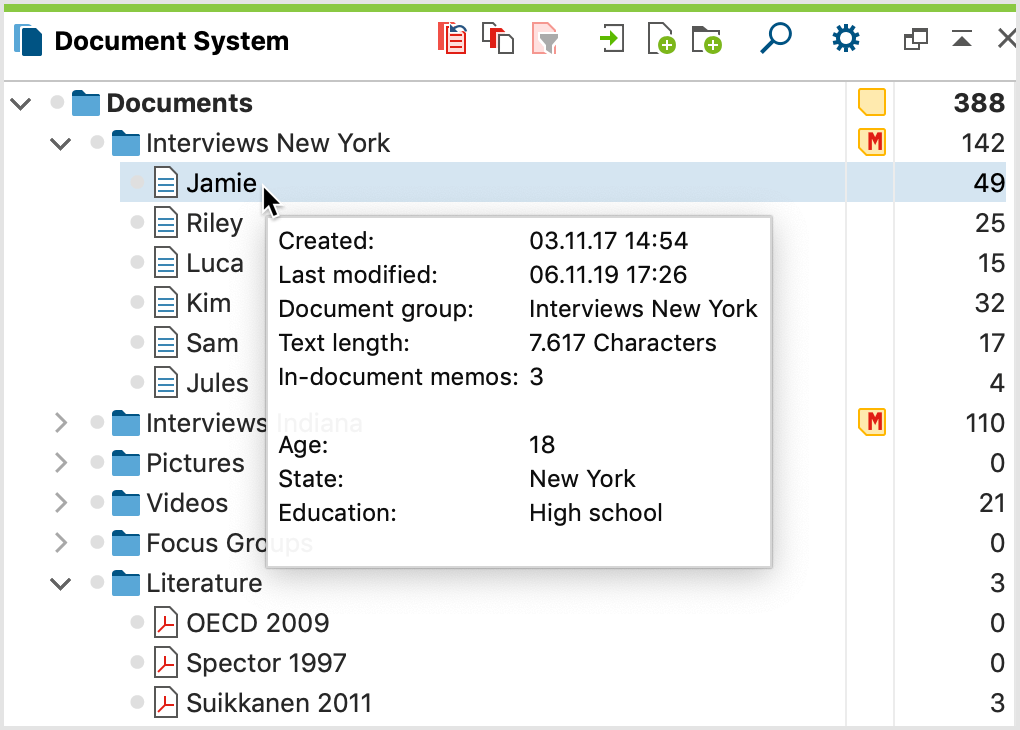This screenshot has height=730, width=1020.
Task: Click the Spector 1997 PDF icon
Action: click(166, 662)
